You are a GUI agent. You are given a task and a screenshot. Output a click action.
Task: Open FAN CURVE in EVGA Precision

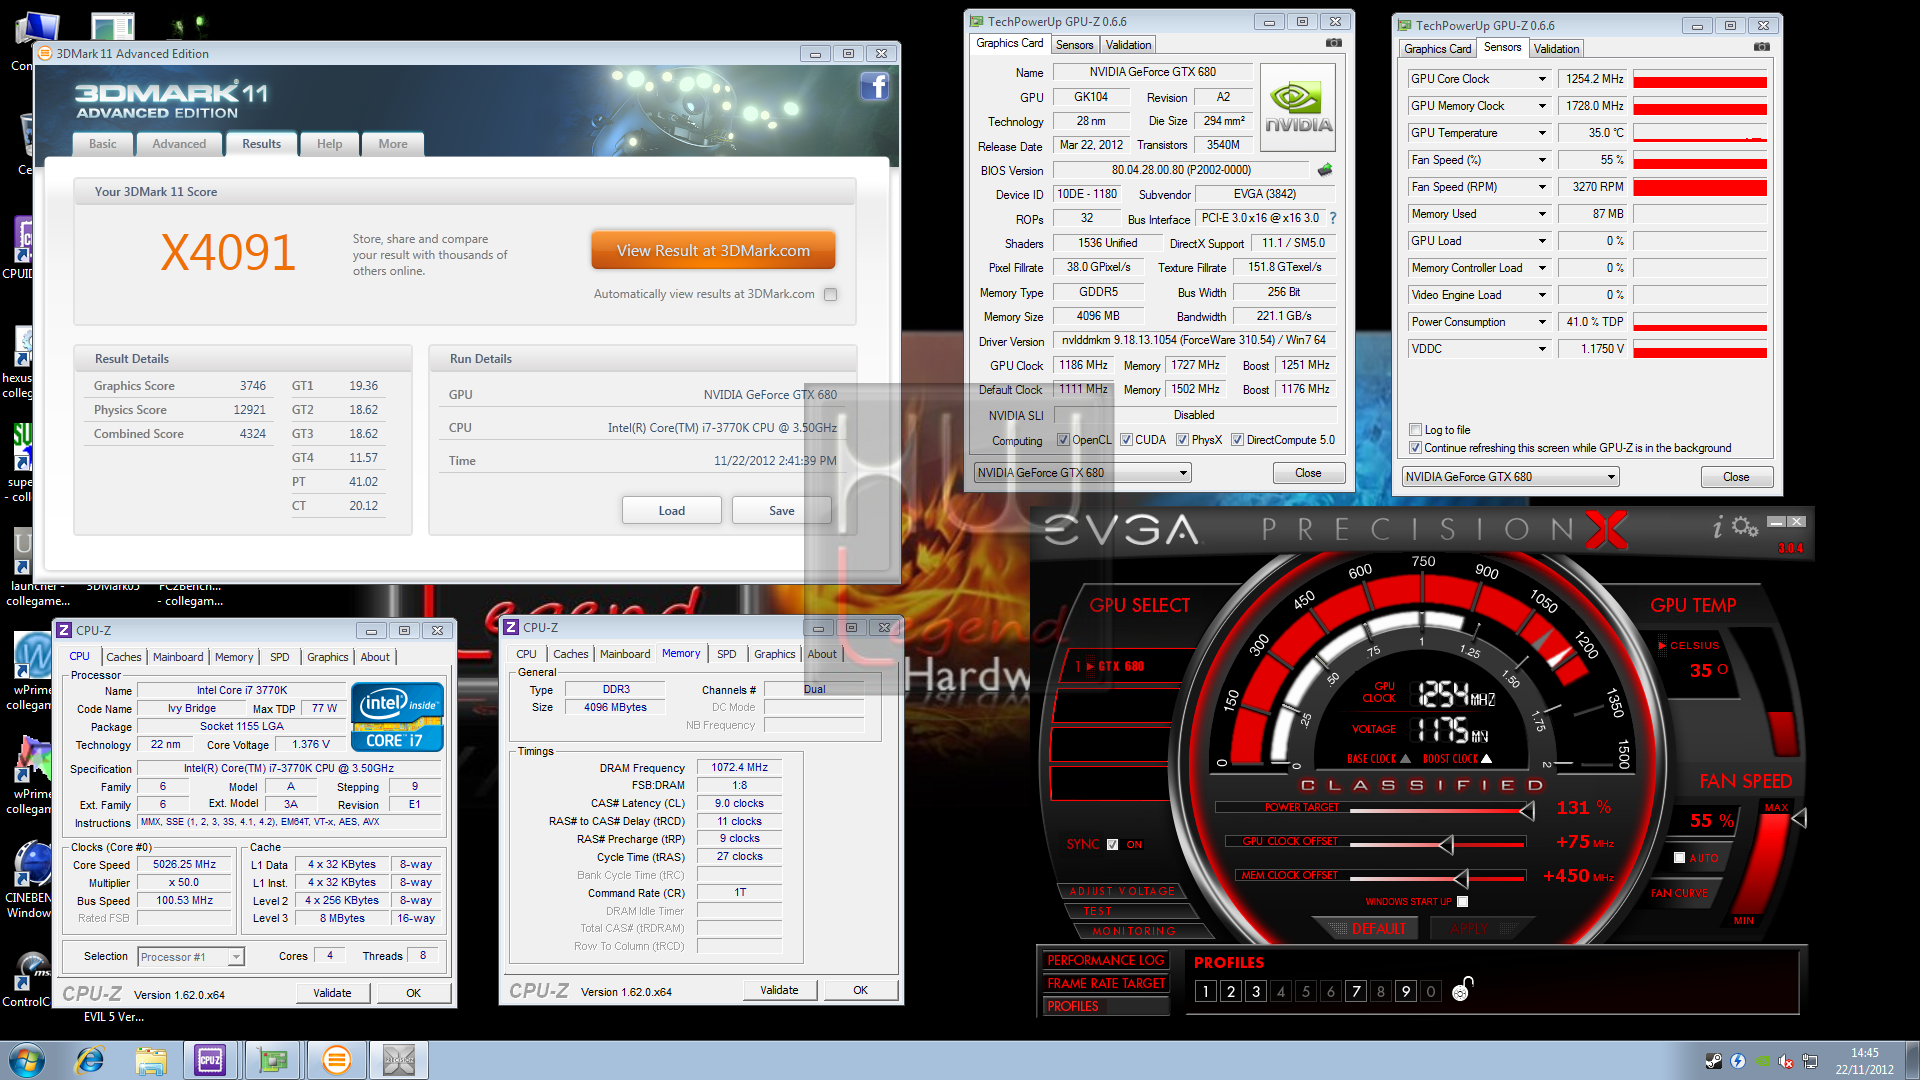point(1679,893)
